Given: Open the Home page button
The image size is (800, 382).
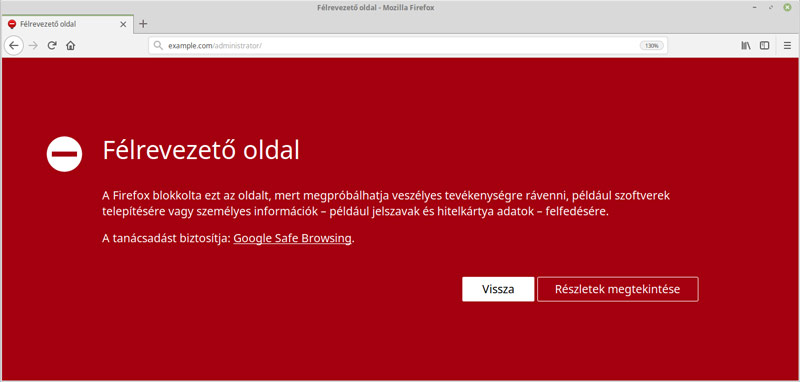Looking at the screenshot, I should tap(70, 45).
